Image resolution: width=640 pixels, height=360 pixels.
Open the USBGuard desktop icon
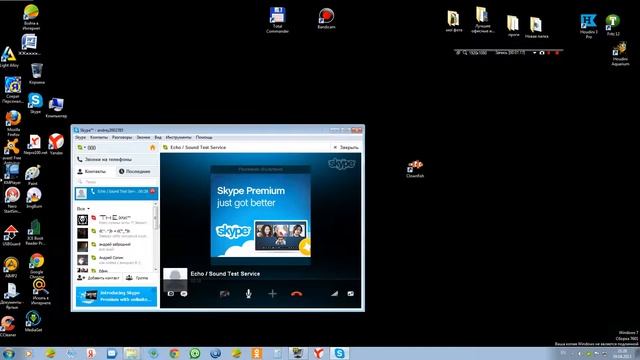pos(11,235)
